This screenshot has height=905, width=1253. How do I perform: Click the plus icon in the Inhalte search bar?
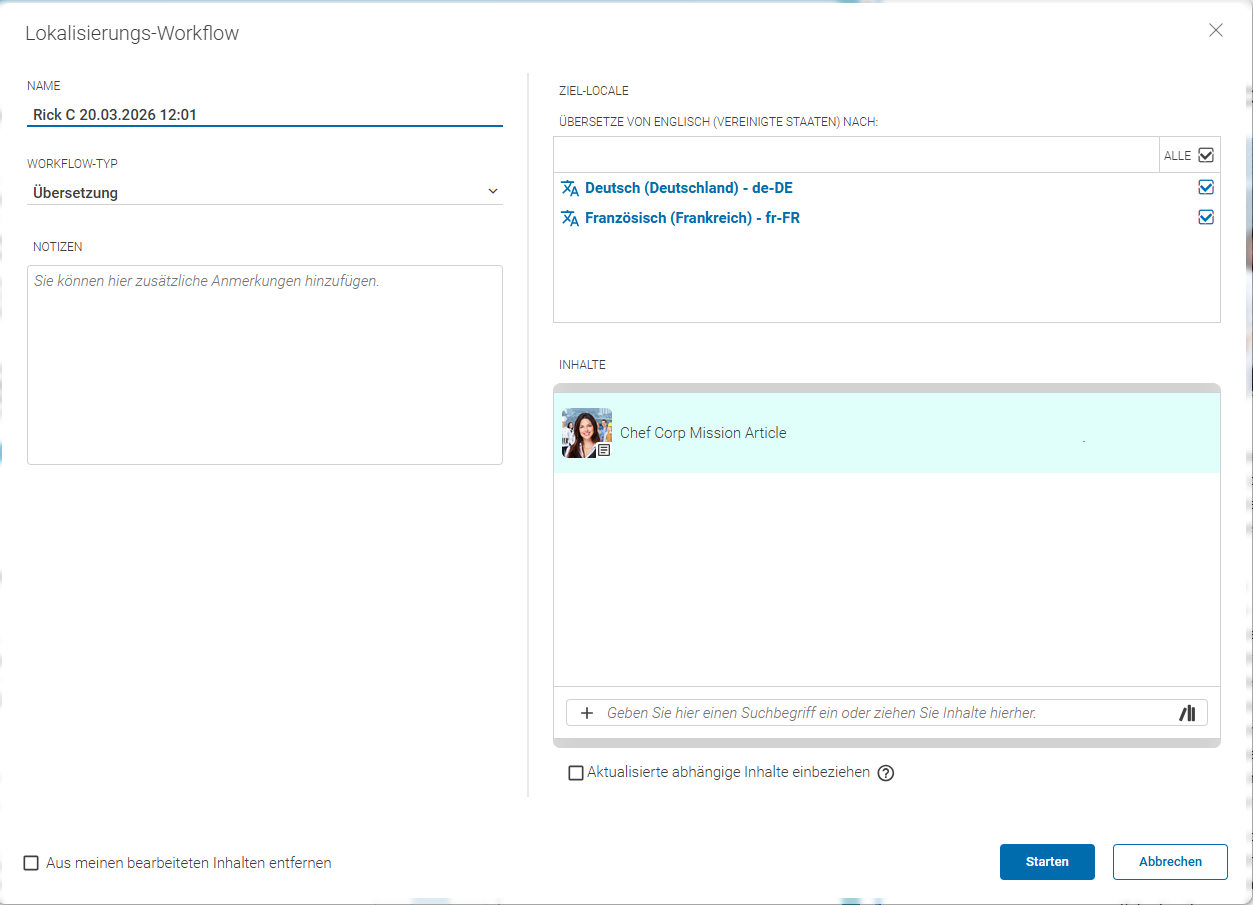click(x=587, y=713)
